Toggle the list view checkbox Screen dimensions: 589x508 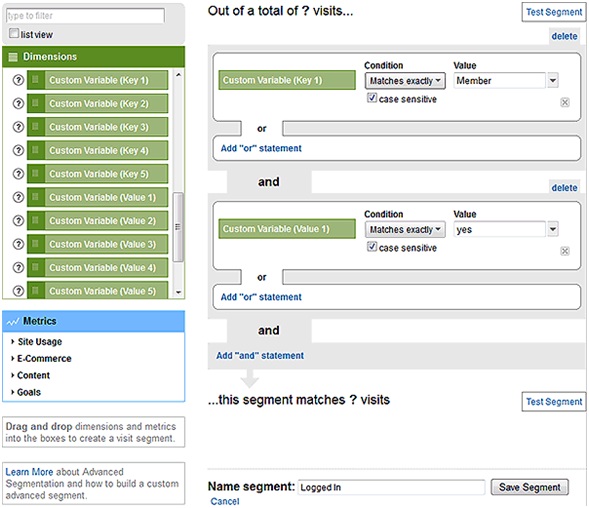(x=14, y=33)
